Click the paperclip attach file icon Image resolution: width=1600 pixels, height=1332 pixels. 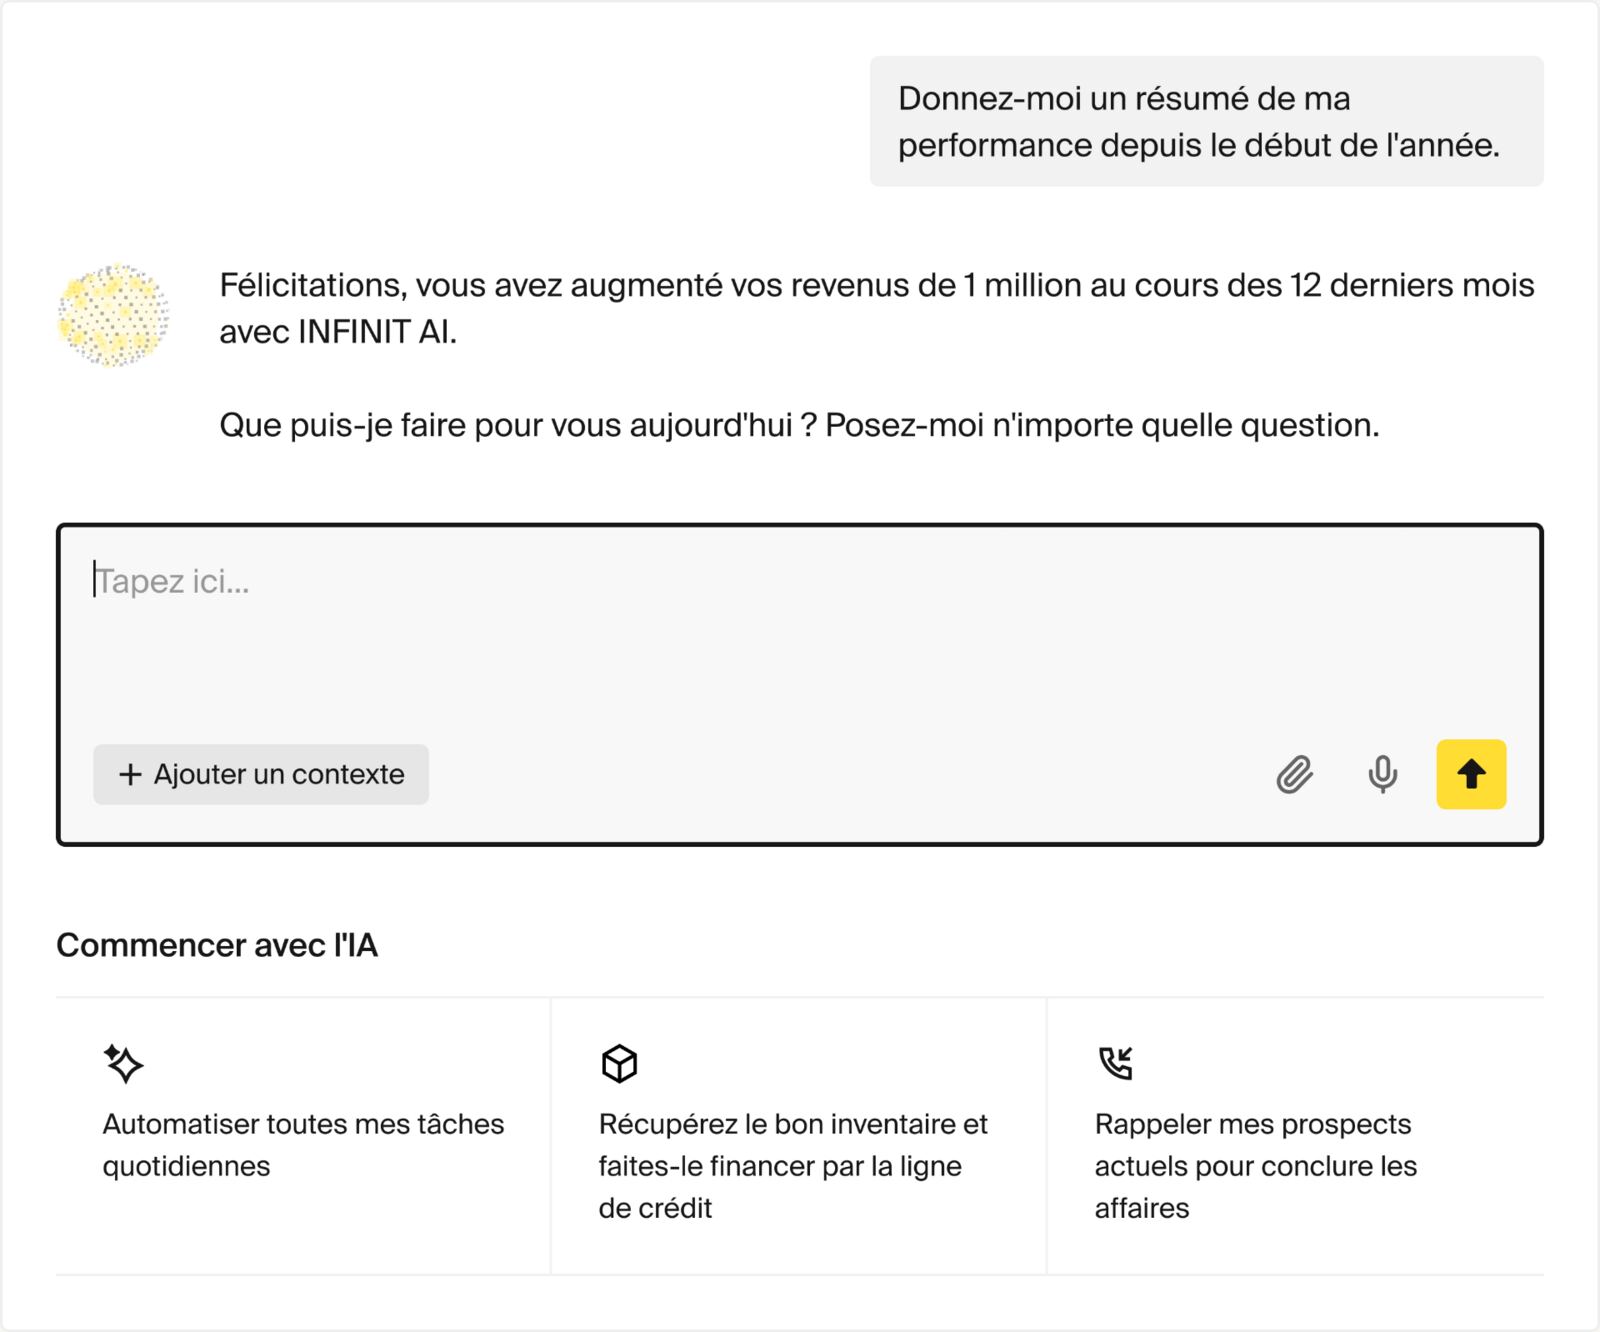pyautogui.click(x=1294, y=775)
